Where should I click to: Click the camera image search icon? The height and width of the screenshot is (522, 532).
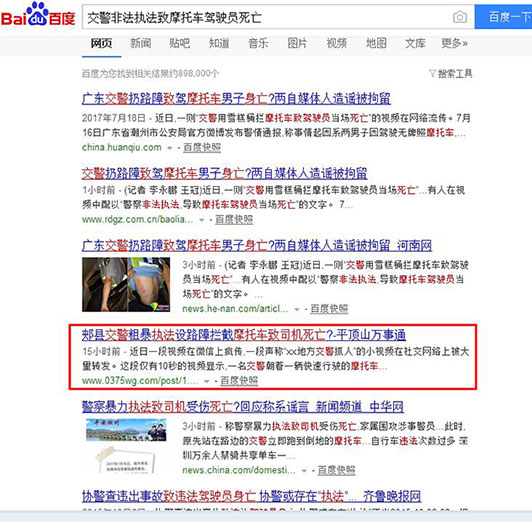[460, 17]
